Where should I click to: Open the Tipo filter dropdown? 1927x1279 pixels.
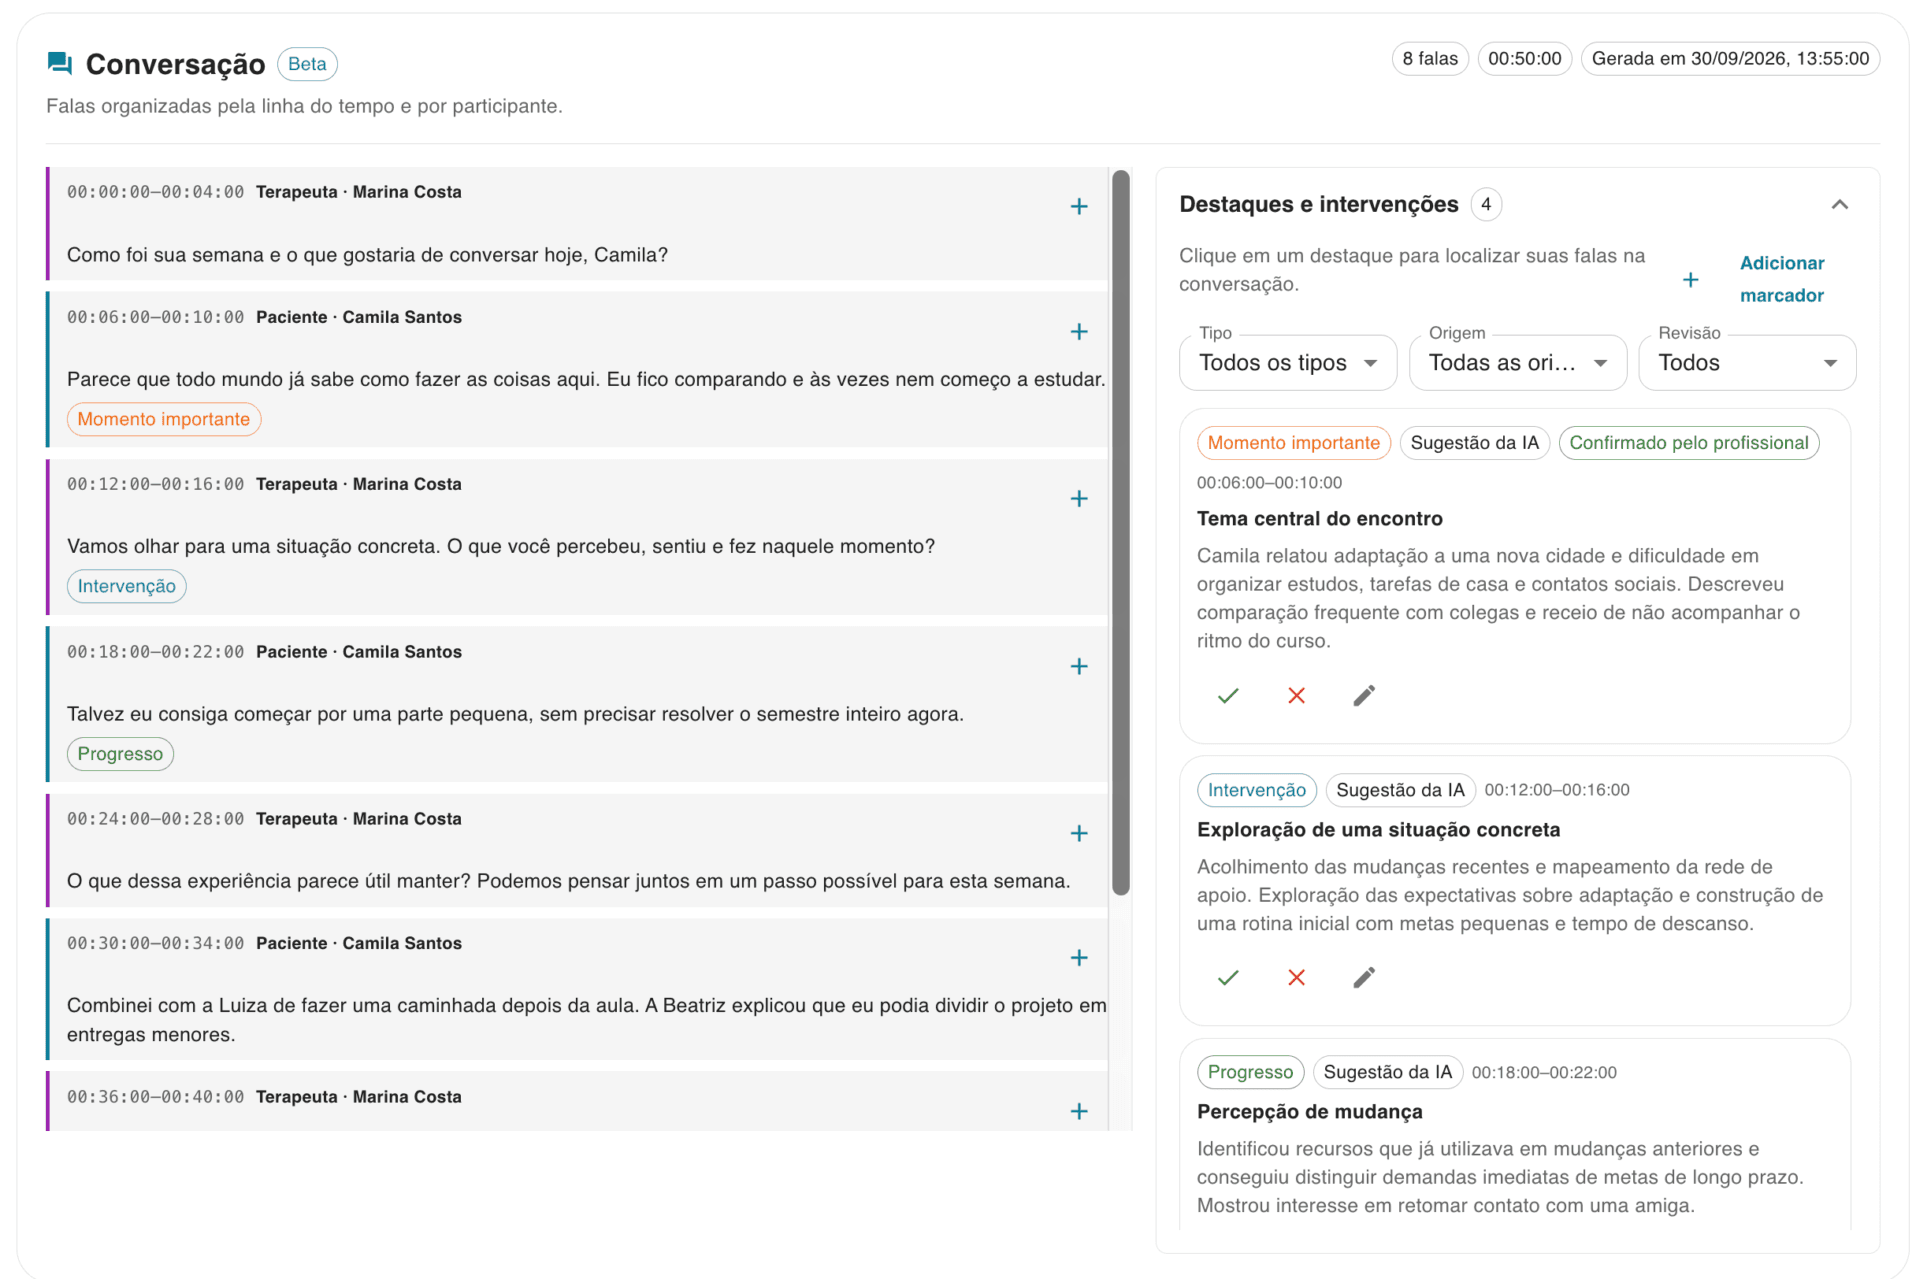1288,363
